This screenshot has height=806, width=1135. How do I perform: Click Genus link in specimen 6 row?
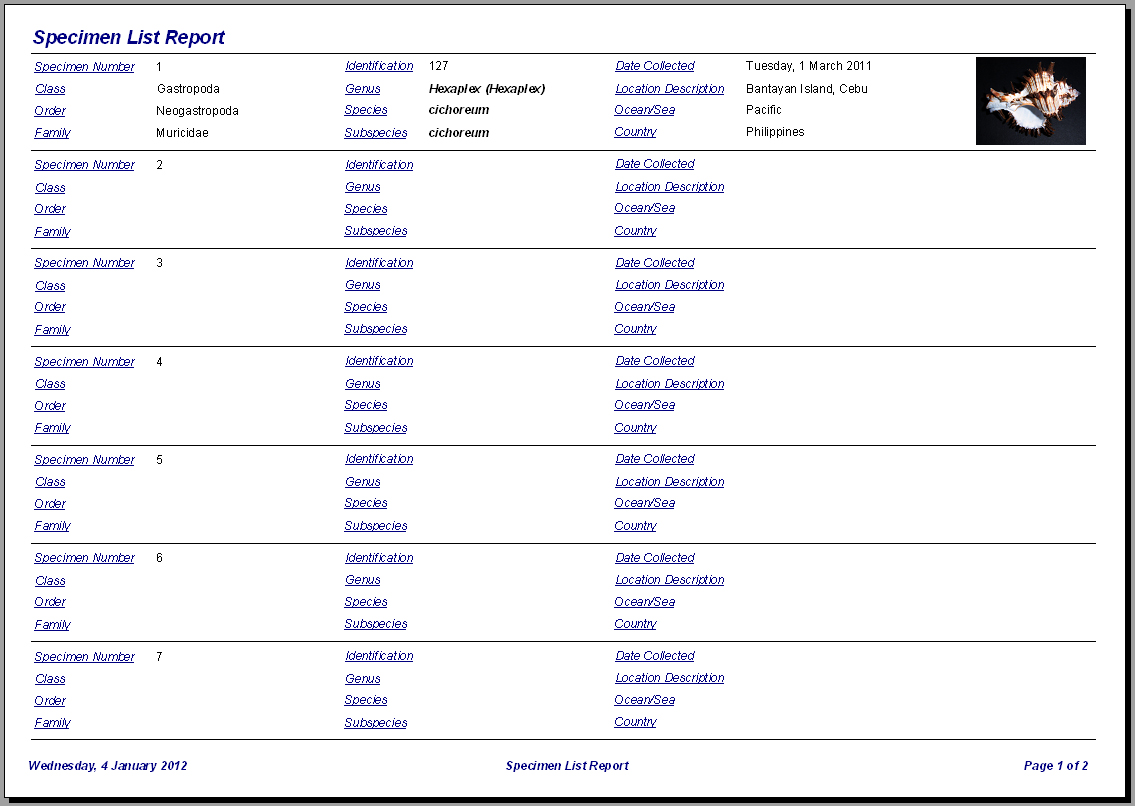click(363, 580)
